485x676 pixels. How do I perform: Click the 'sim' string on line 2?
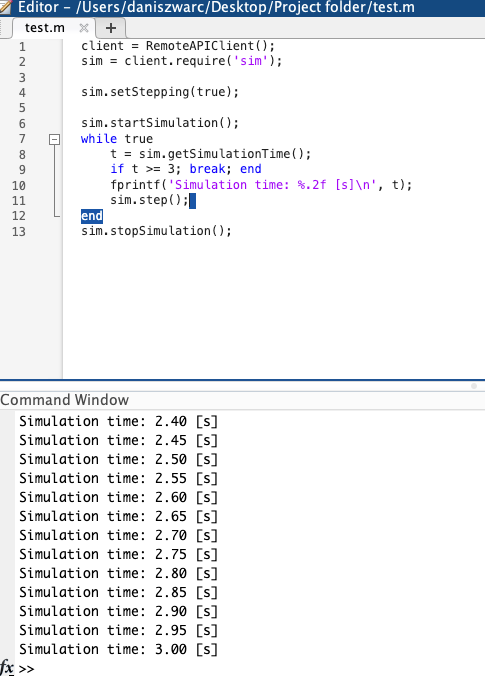coord(251,61)
